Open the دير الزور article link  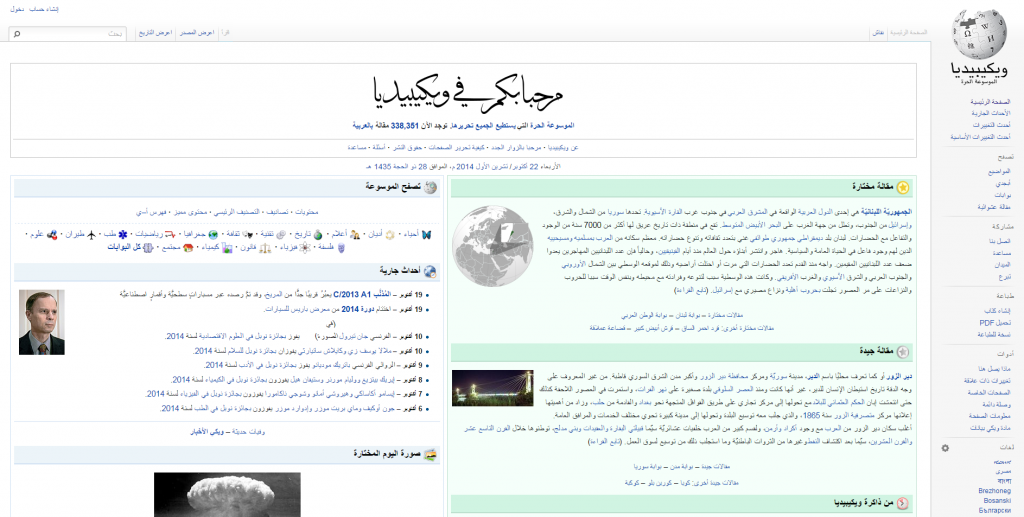tap(901, 377)
